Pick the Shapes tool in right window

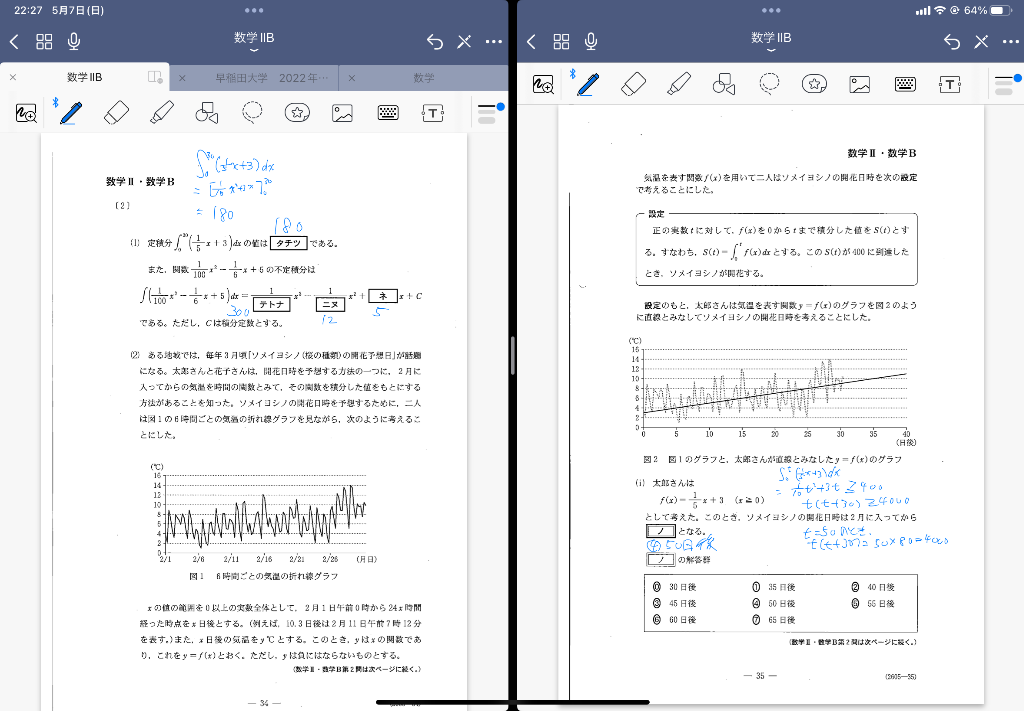coord(723,84)
